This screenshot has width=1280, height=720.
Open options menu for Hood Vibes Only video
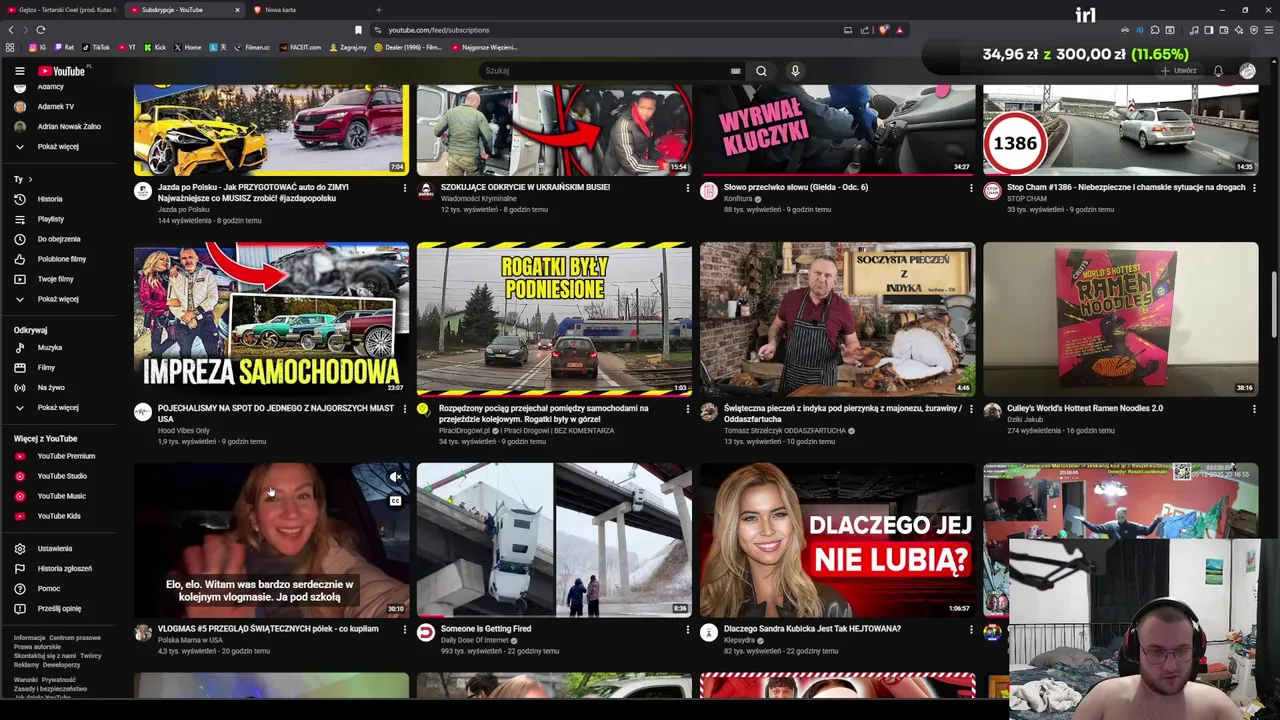click(x=405, y=409)
